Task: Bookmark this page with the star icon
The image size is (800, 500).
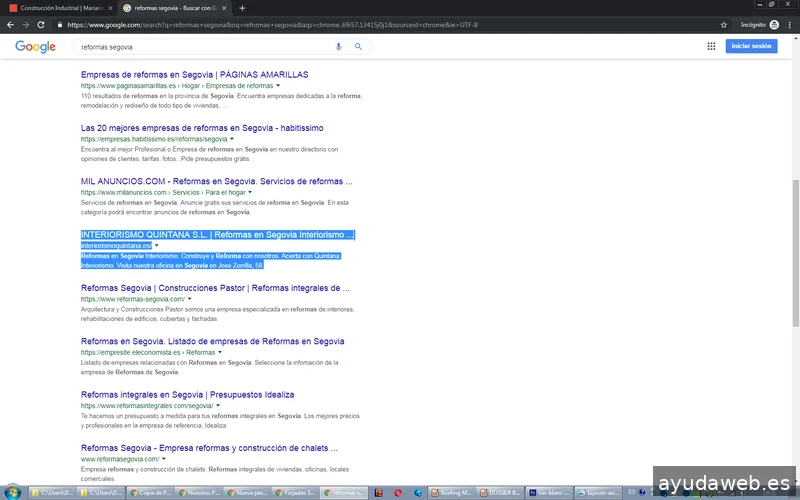Action: [x=723, y=24]
